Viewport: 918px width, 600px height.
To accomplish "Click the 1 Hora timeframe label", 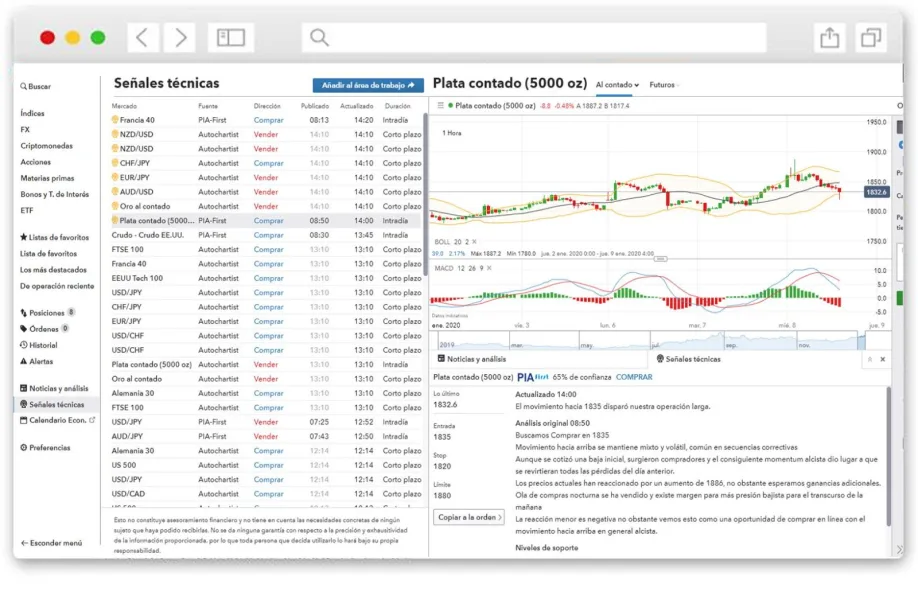I will pos(451,133).
